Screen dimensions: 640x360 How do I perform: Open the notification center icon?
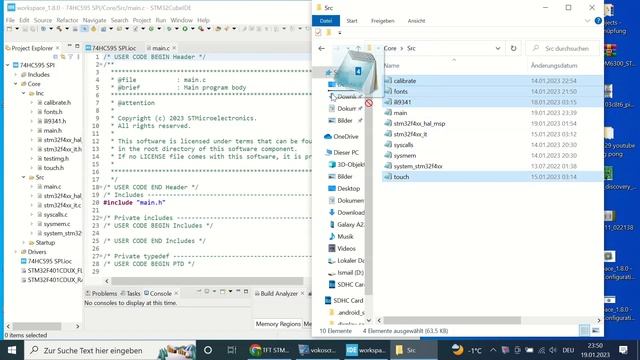coord(623,350)
